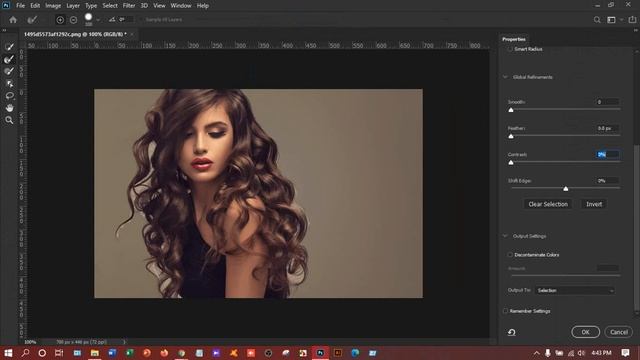Click the Cancel button
This screenshot has height=360, width=640.
[x=618, y=332]
